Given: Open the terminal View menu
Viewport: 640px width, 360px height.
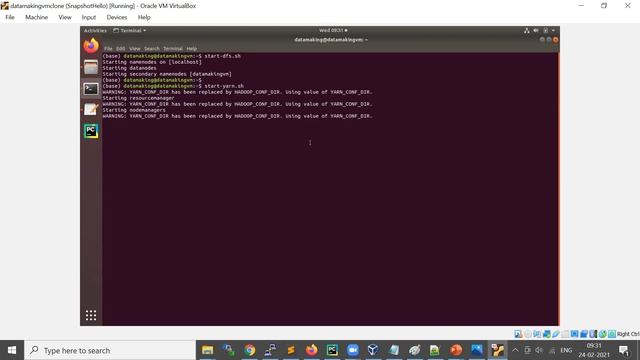Looking at the screenshot, I should tap(135, 49).
